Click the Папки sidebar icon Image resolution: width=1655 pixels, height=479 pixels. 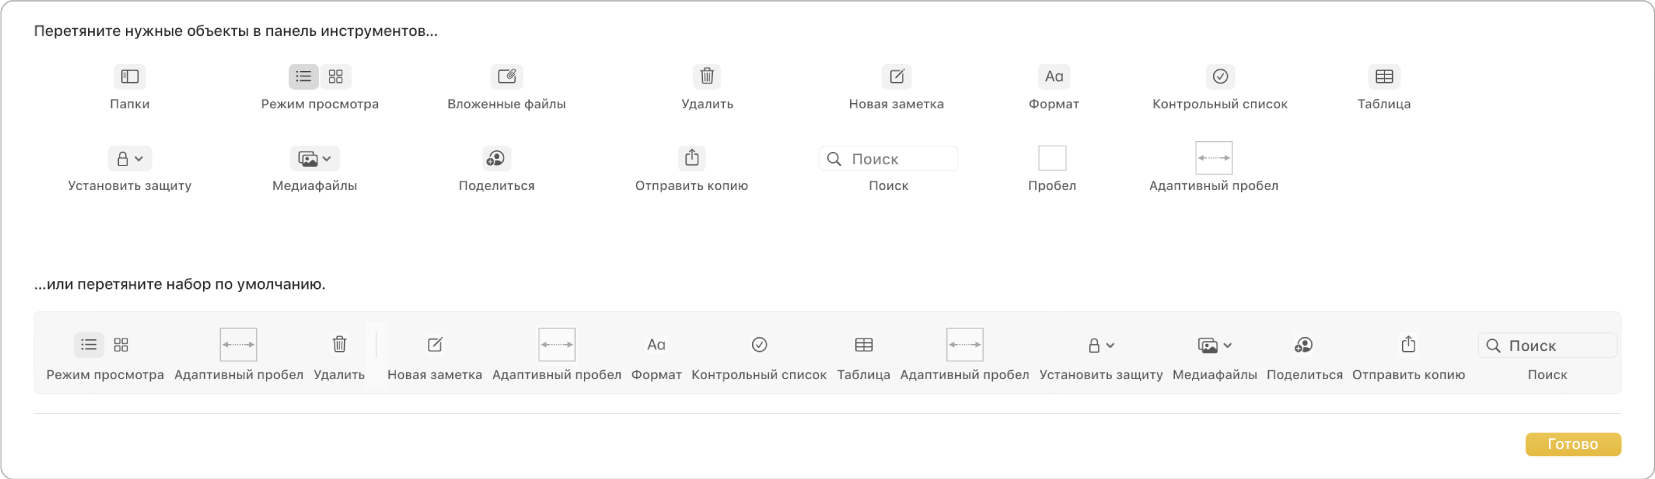130,76
